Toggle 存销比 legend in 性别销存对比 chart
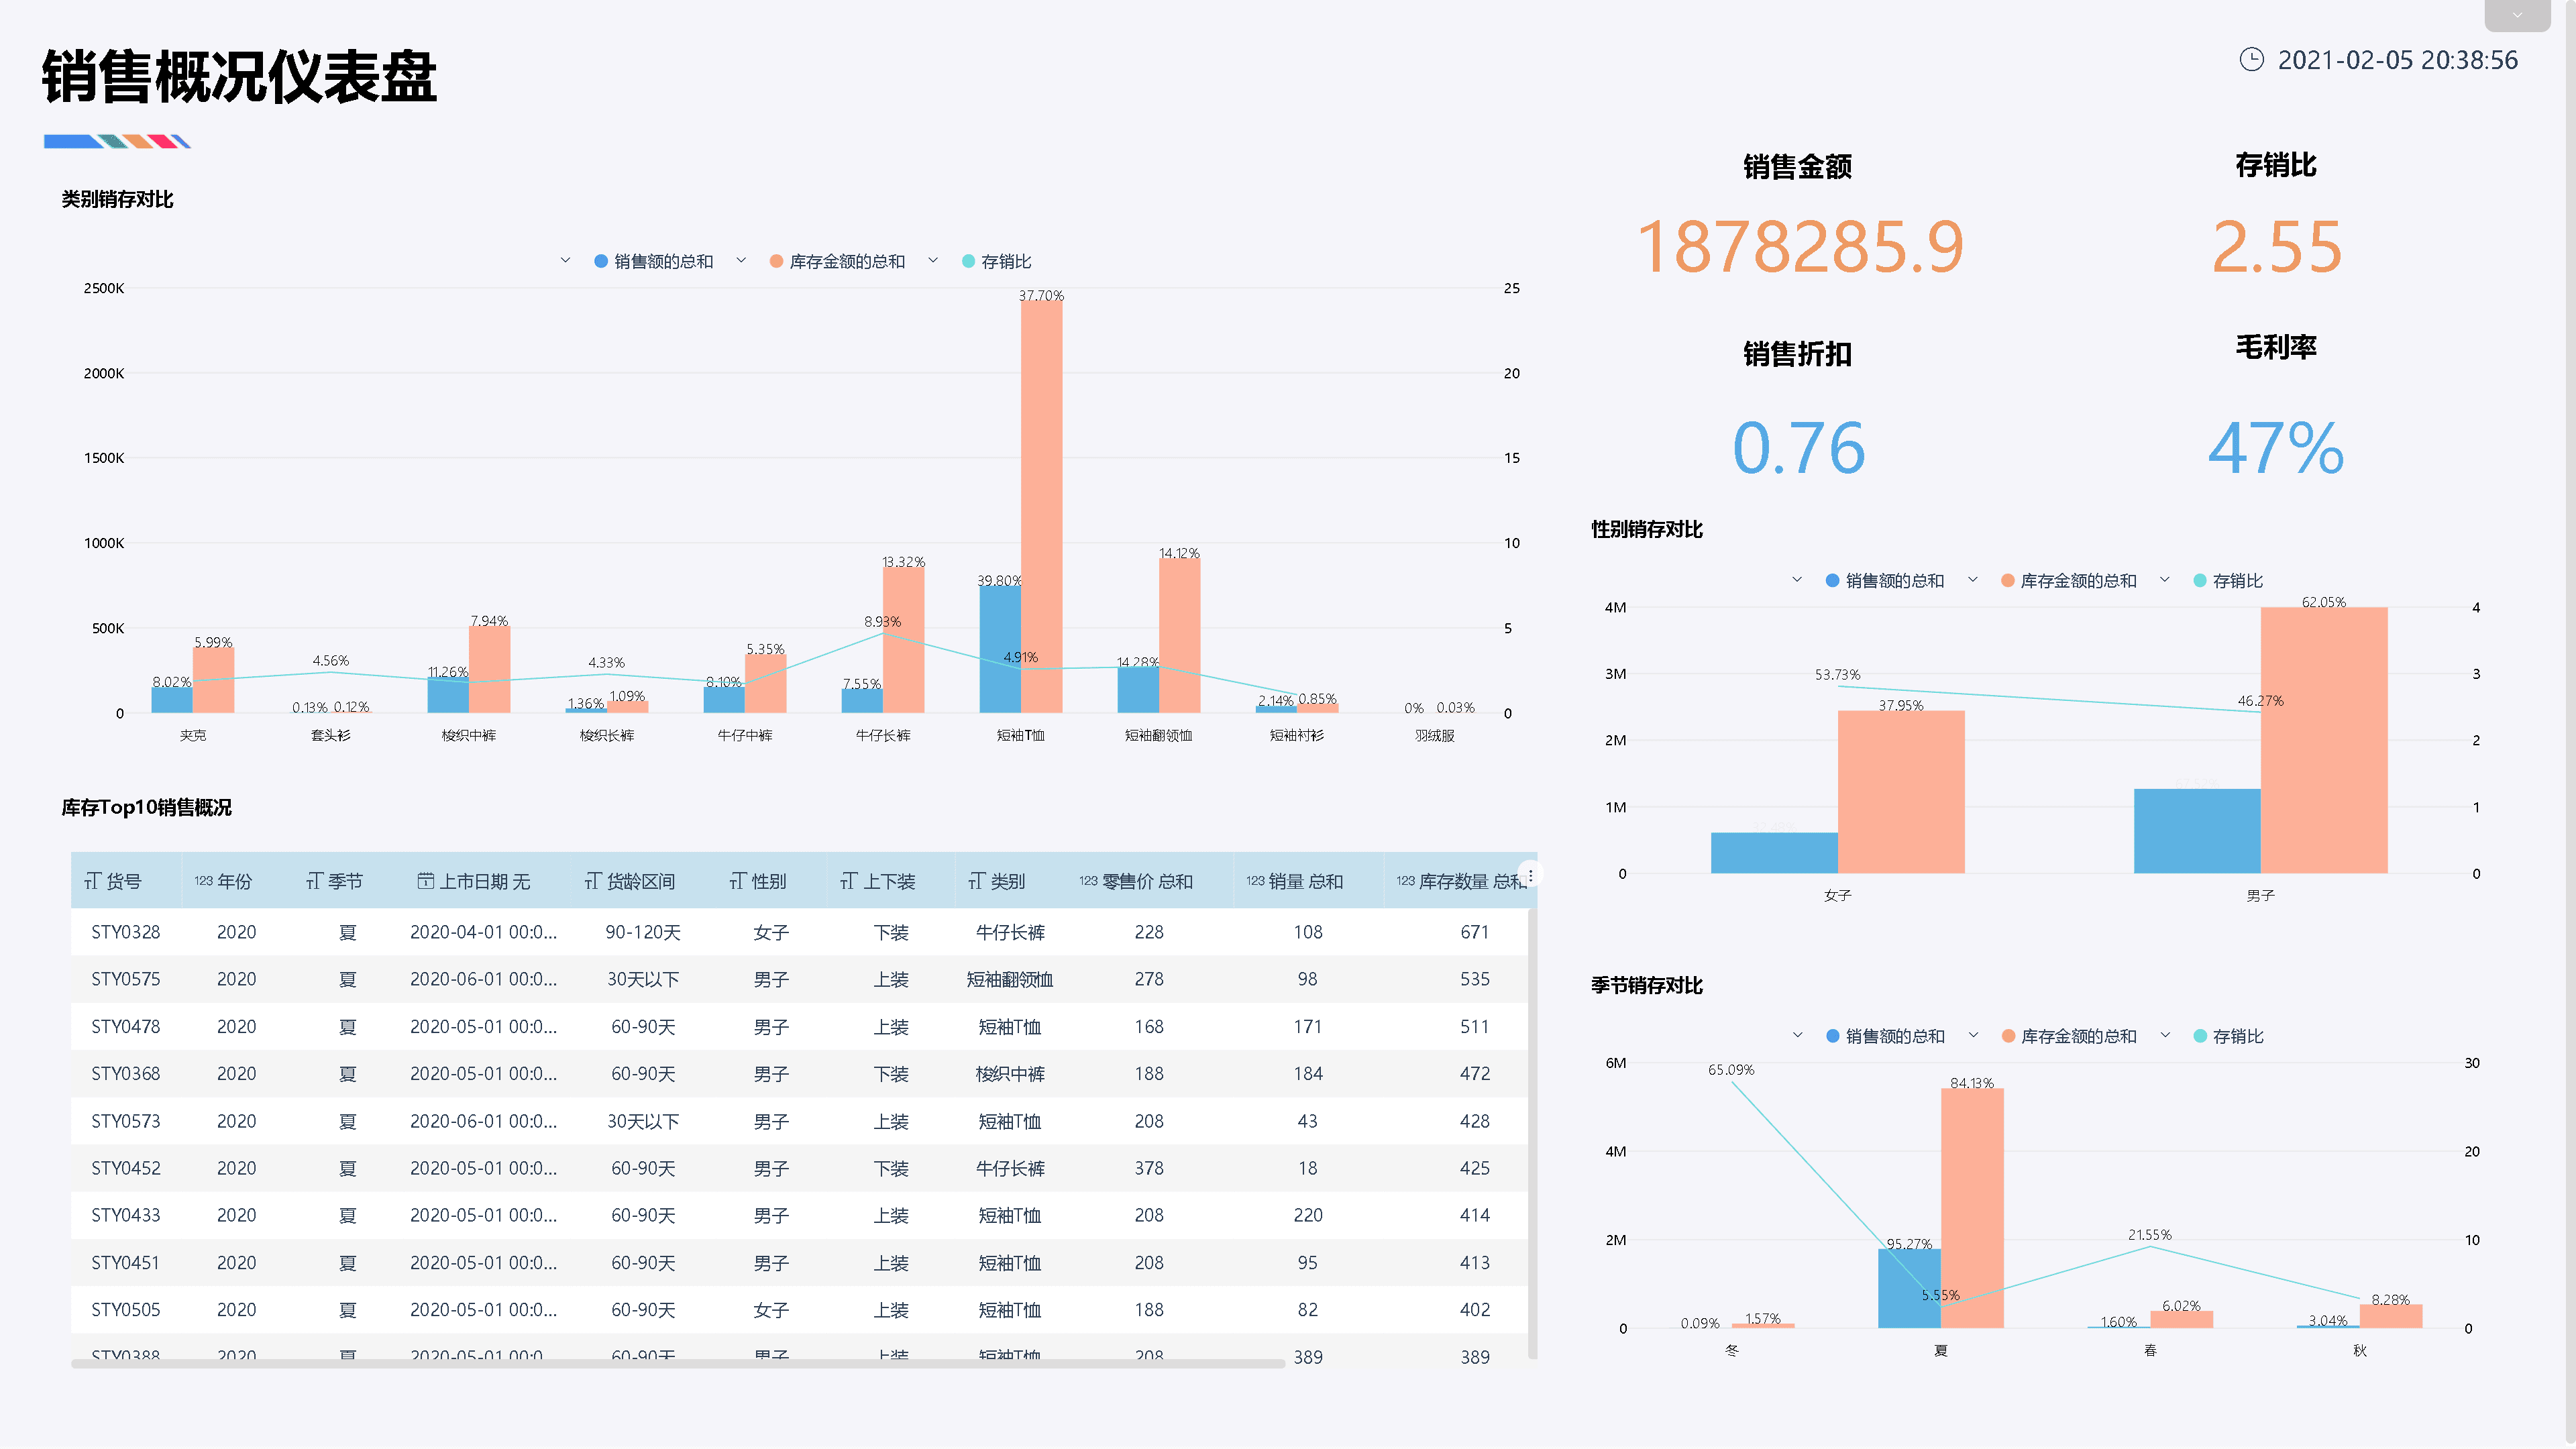The width and height of the screenshot is (2576, 1449). [2227, 581]
